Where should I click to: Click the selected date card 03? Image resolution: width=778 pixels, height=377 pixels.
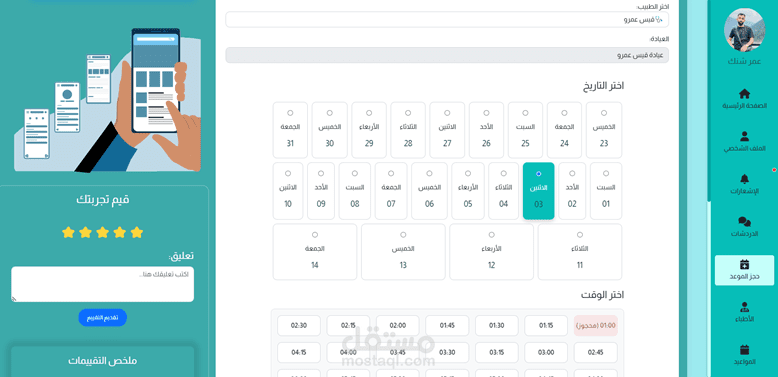538,191
